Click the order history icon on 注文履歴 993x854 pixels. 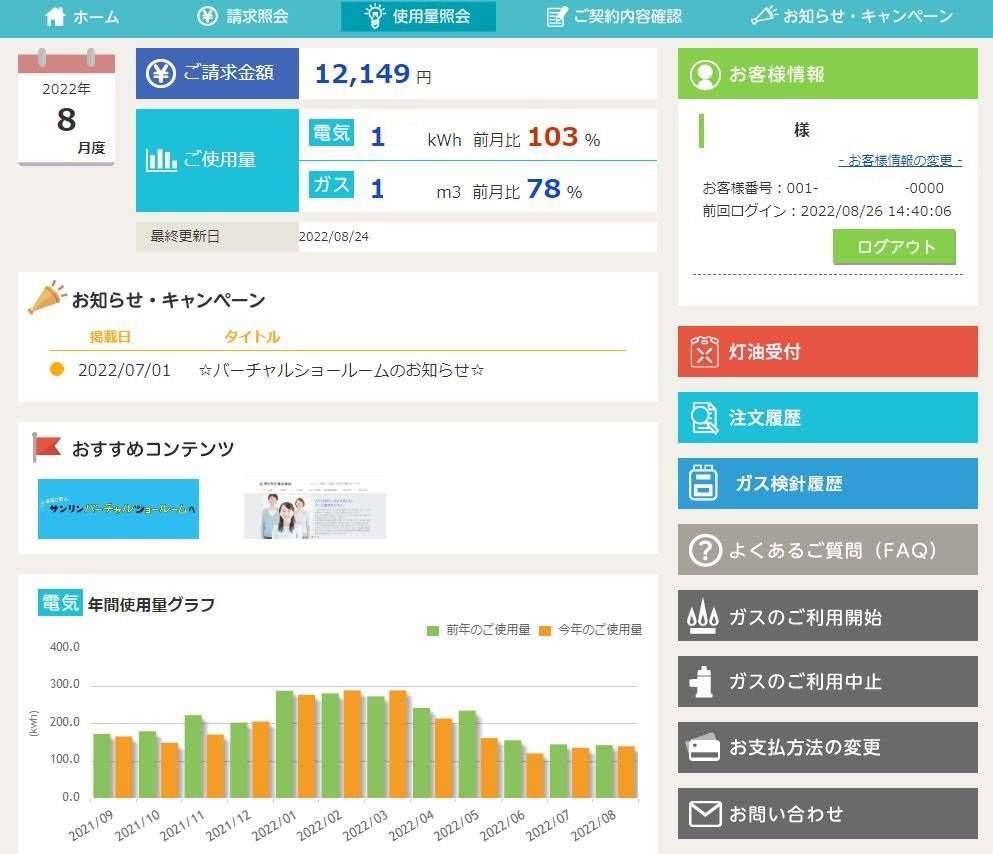pyautogui.click(x=705, y=418)
